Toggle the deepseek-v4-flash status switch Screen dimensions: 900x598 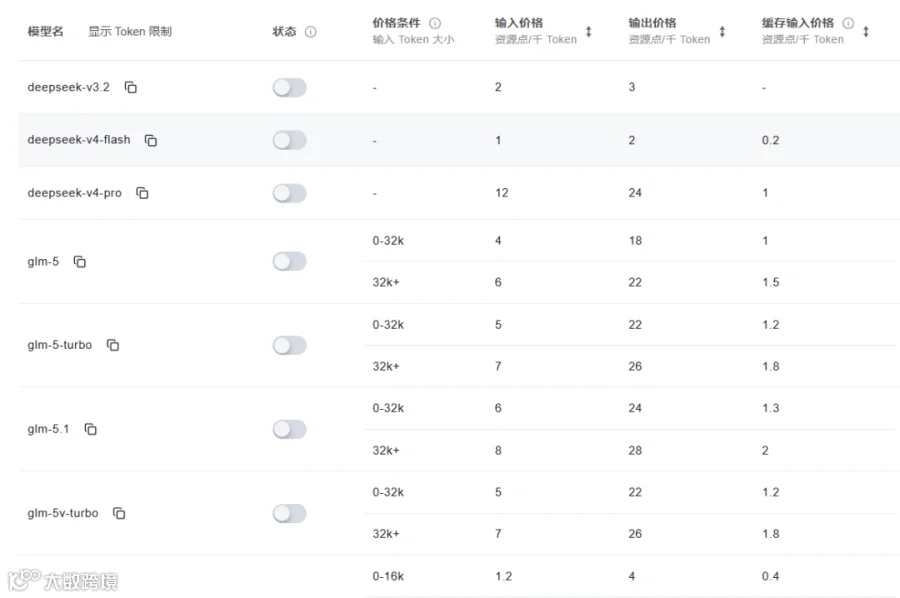(x=289, y=140)
